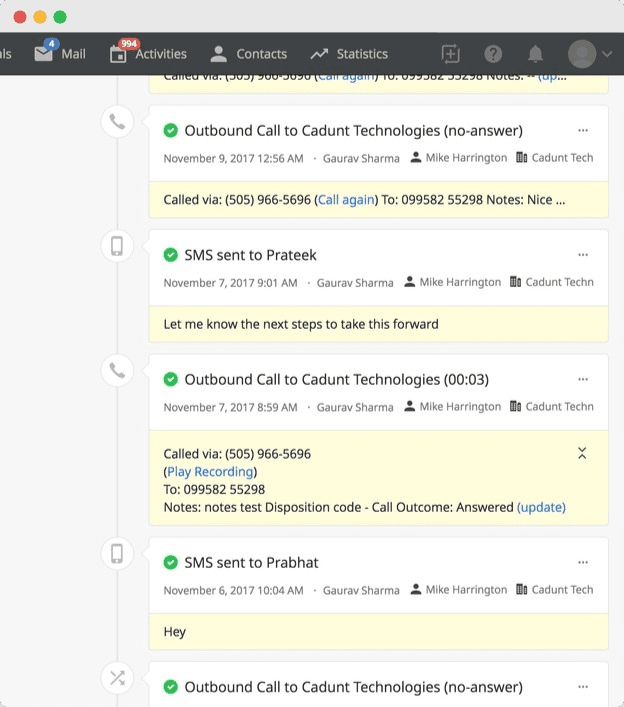Click the Play Recording link

[x=210, y=472]
